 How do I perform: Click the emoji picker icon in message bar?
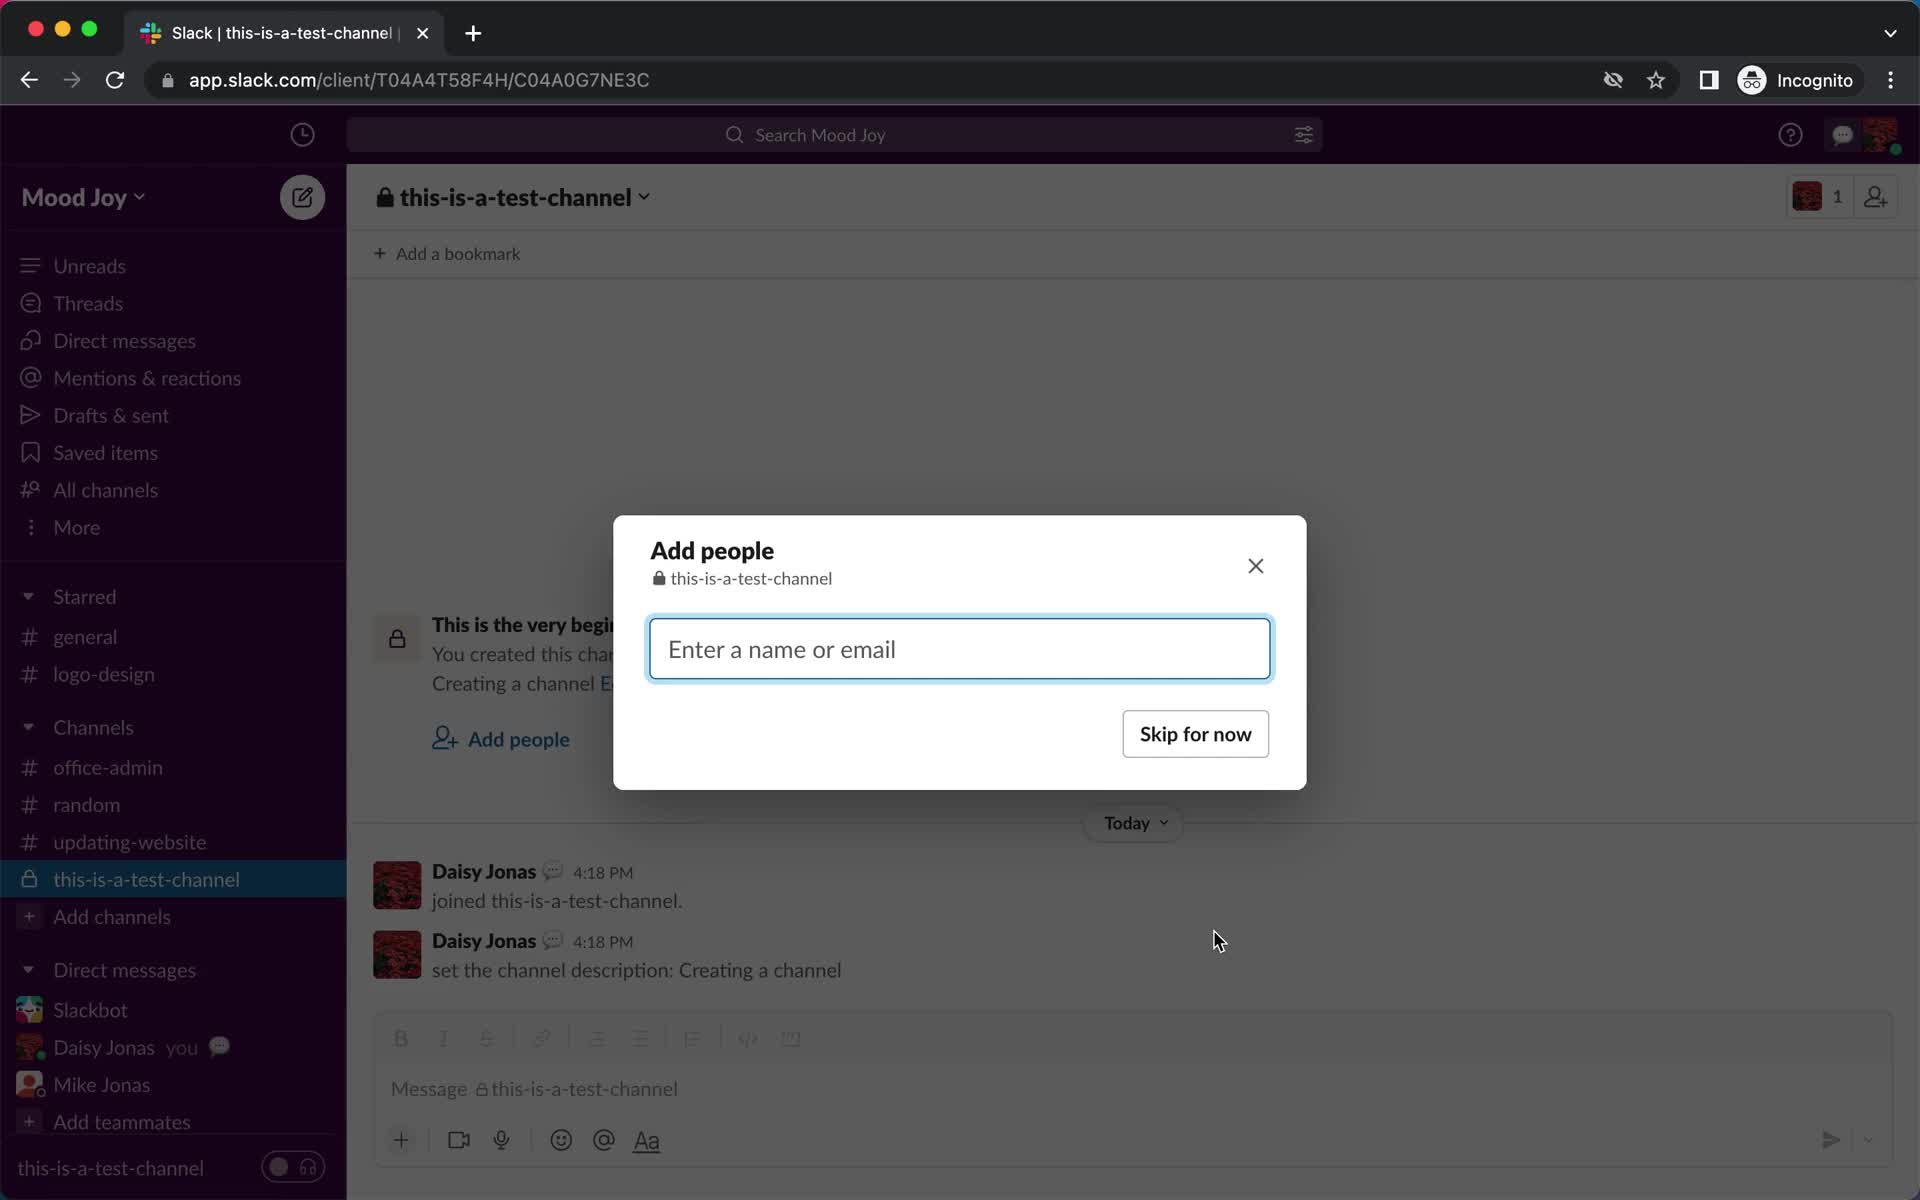click(x=560, y=1139)
